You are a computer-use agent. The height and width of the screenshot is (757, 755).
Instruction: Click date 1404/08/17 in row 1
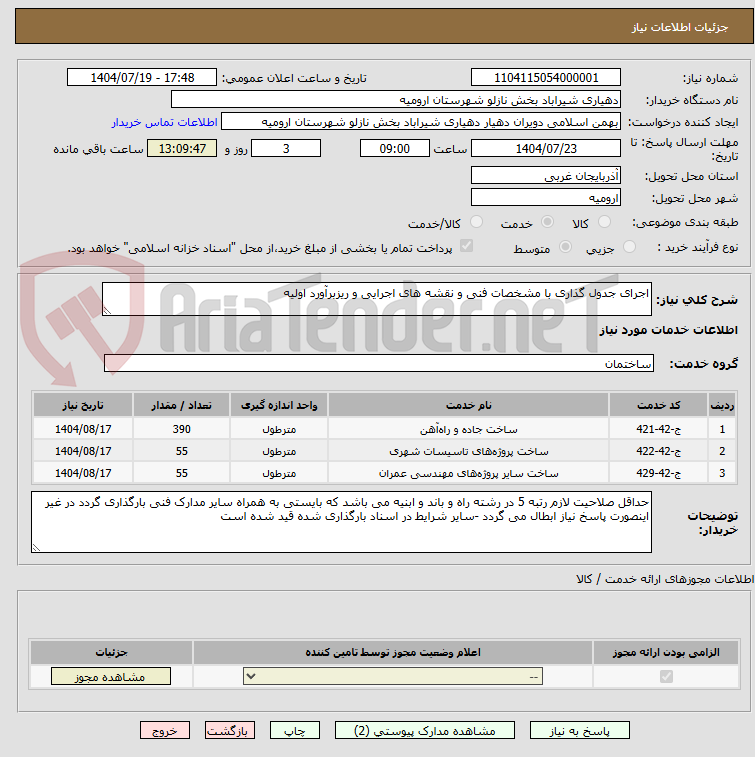pos(83,429)
